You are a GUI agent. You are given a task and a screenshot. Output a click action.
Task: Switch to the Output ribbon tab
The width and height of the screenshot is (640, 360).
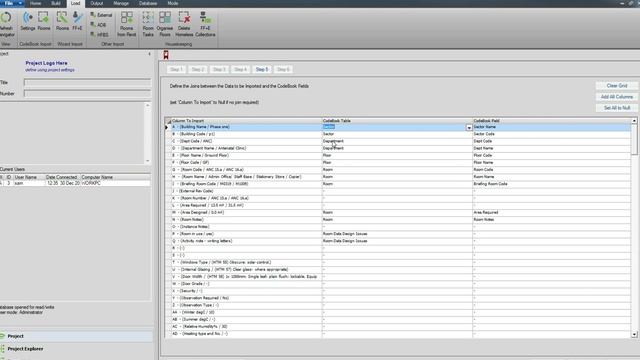click(97, 3)
